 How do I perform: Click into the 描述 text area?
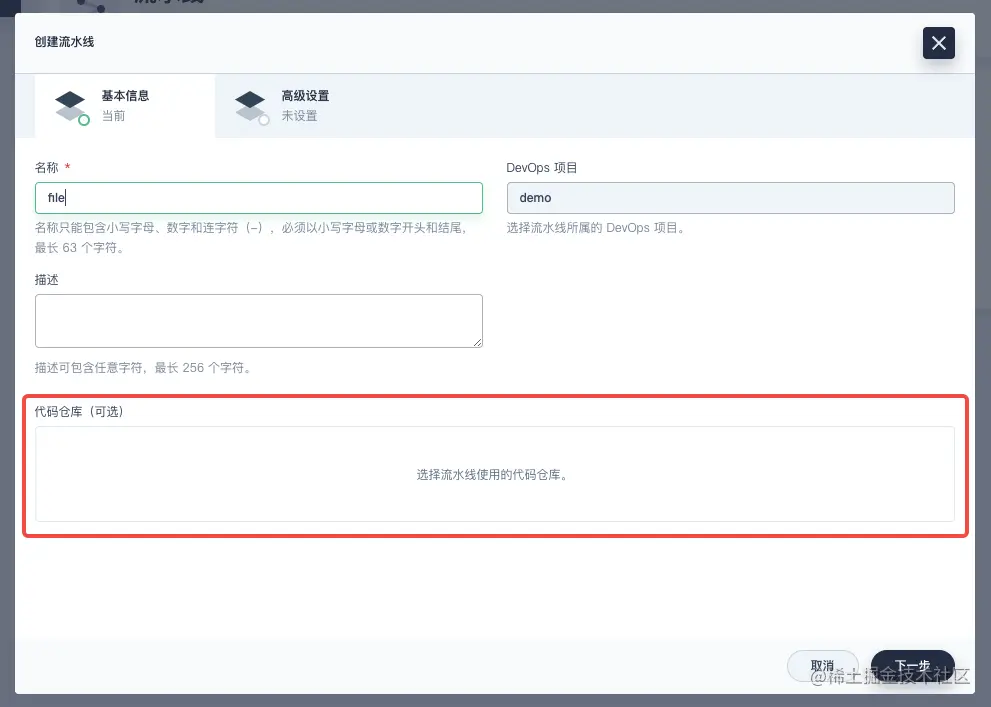click(258, 321)
